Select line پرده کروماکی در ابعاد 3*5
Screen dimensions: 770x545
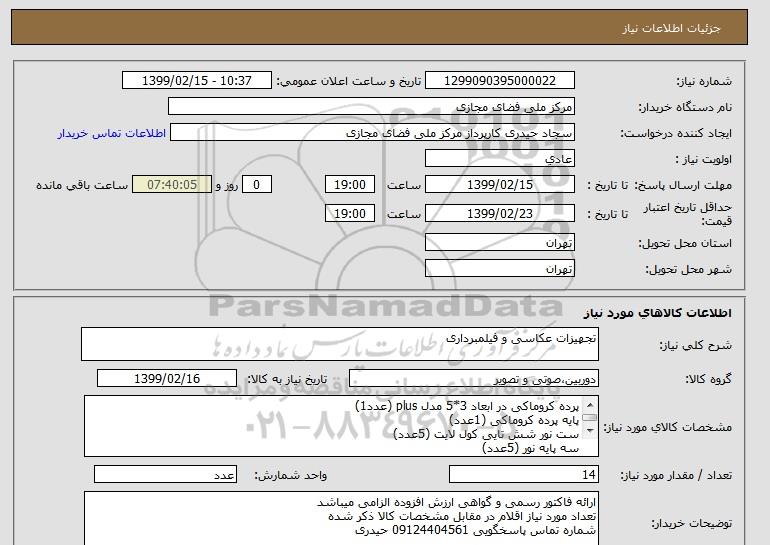click(467, 407)
